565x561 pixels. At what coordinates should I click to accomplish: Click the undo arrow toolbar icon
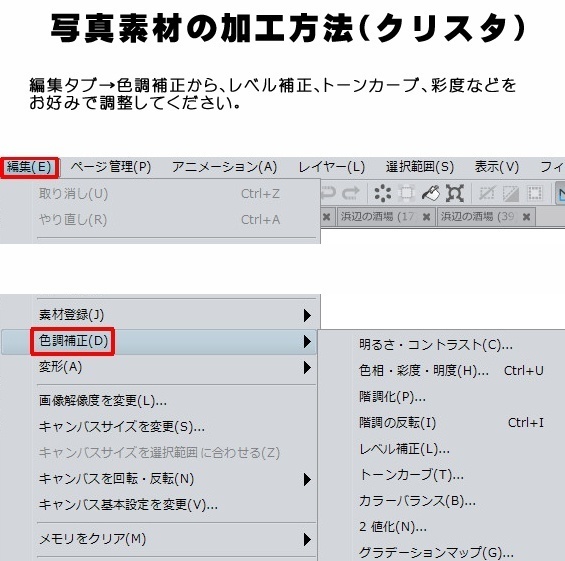[329, 193]
